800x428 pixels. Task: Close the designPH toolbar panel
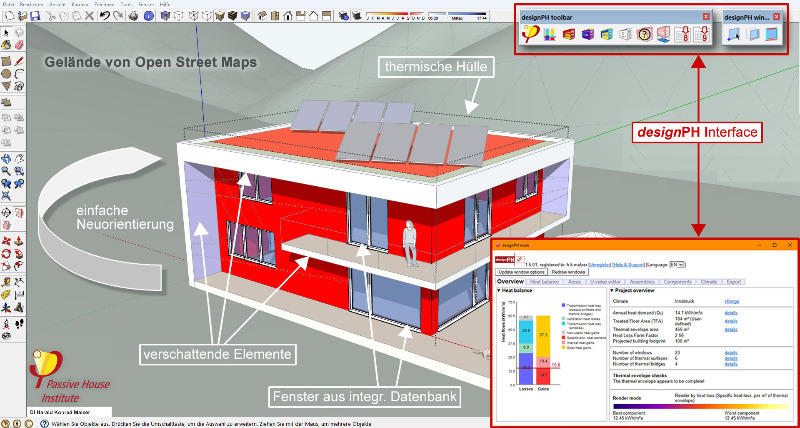tap(706, 16)
